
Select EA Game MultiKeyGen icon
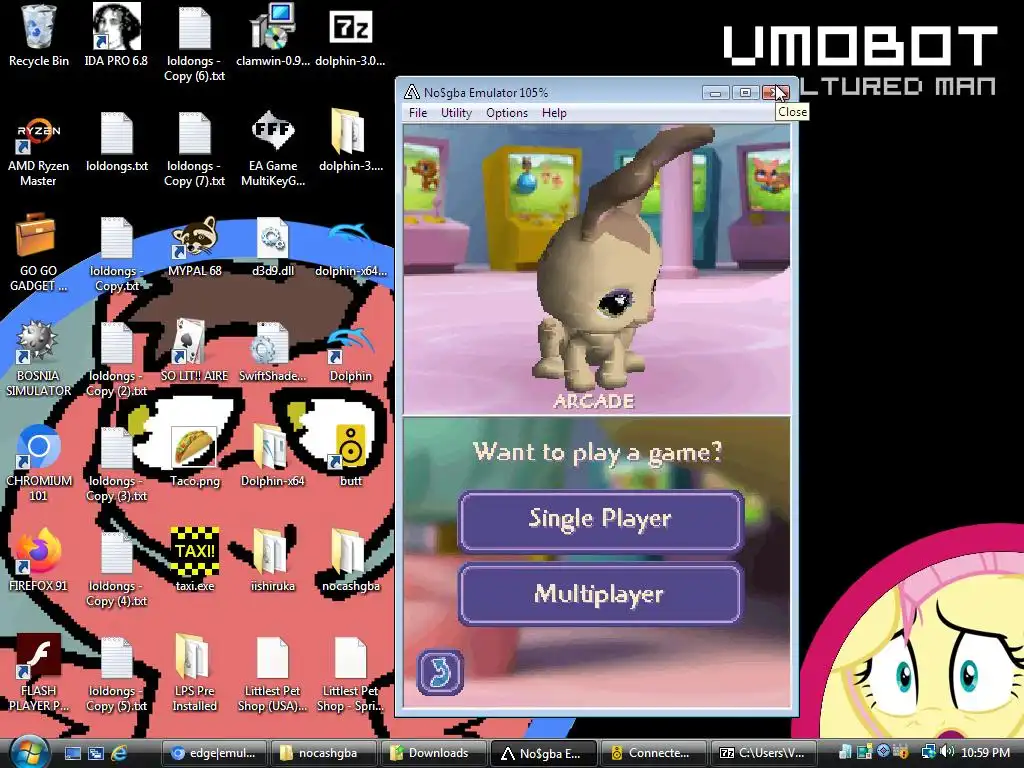[x=273, y=150]
